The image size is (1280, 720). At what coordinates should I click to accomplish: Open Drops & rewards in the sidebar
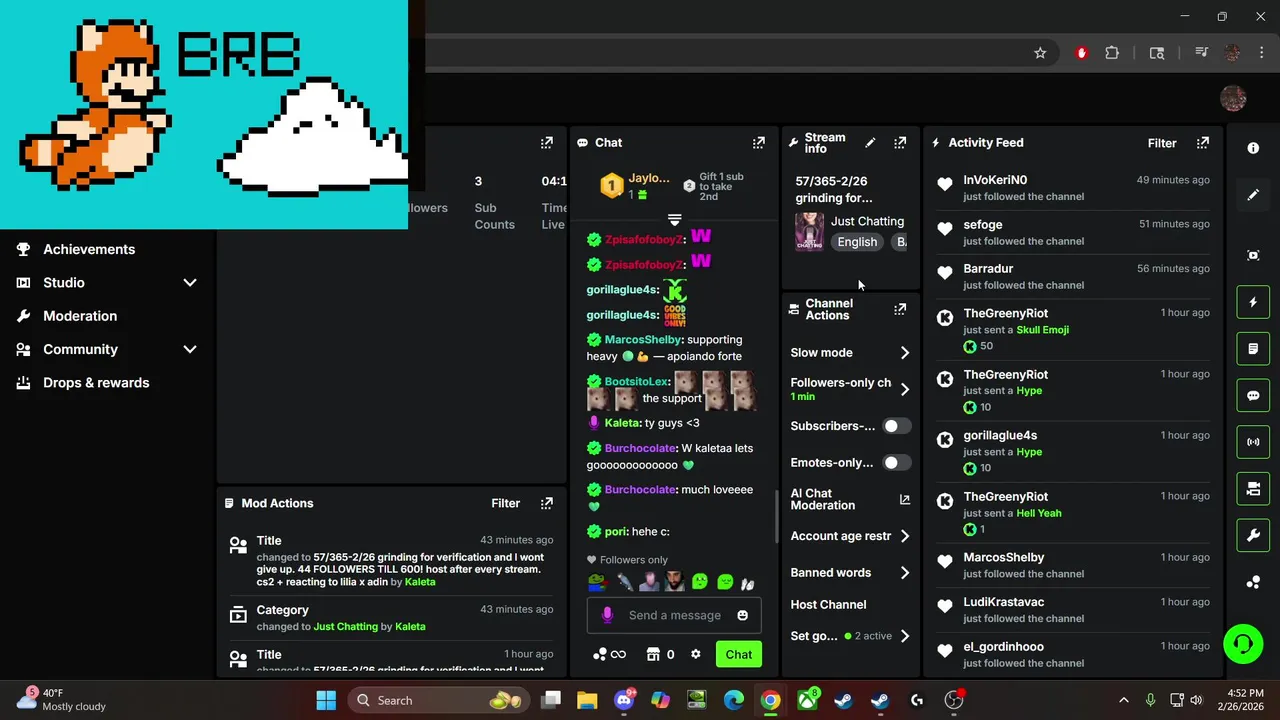point(96,383)
